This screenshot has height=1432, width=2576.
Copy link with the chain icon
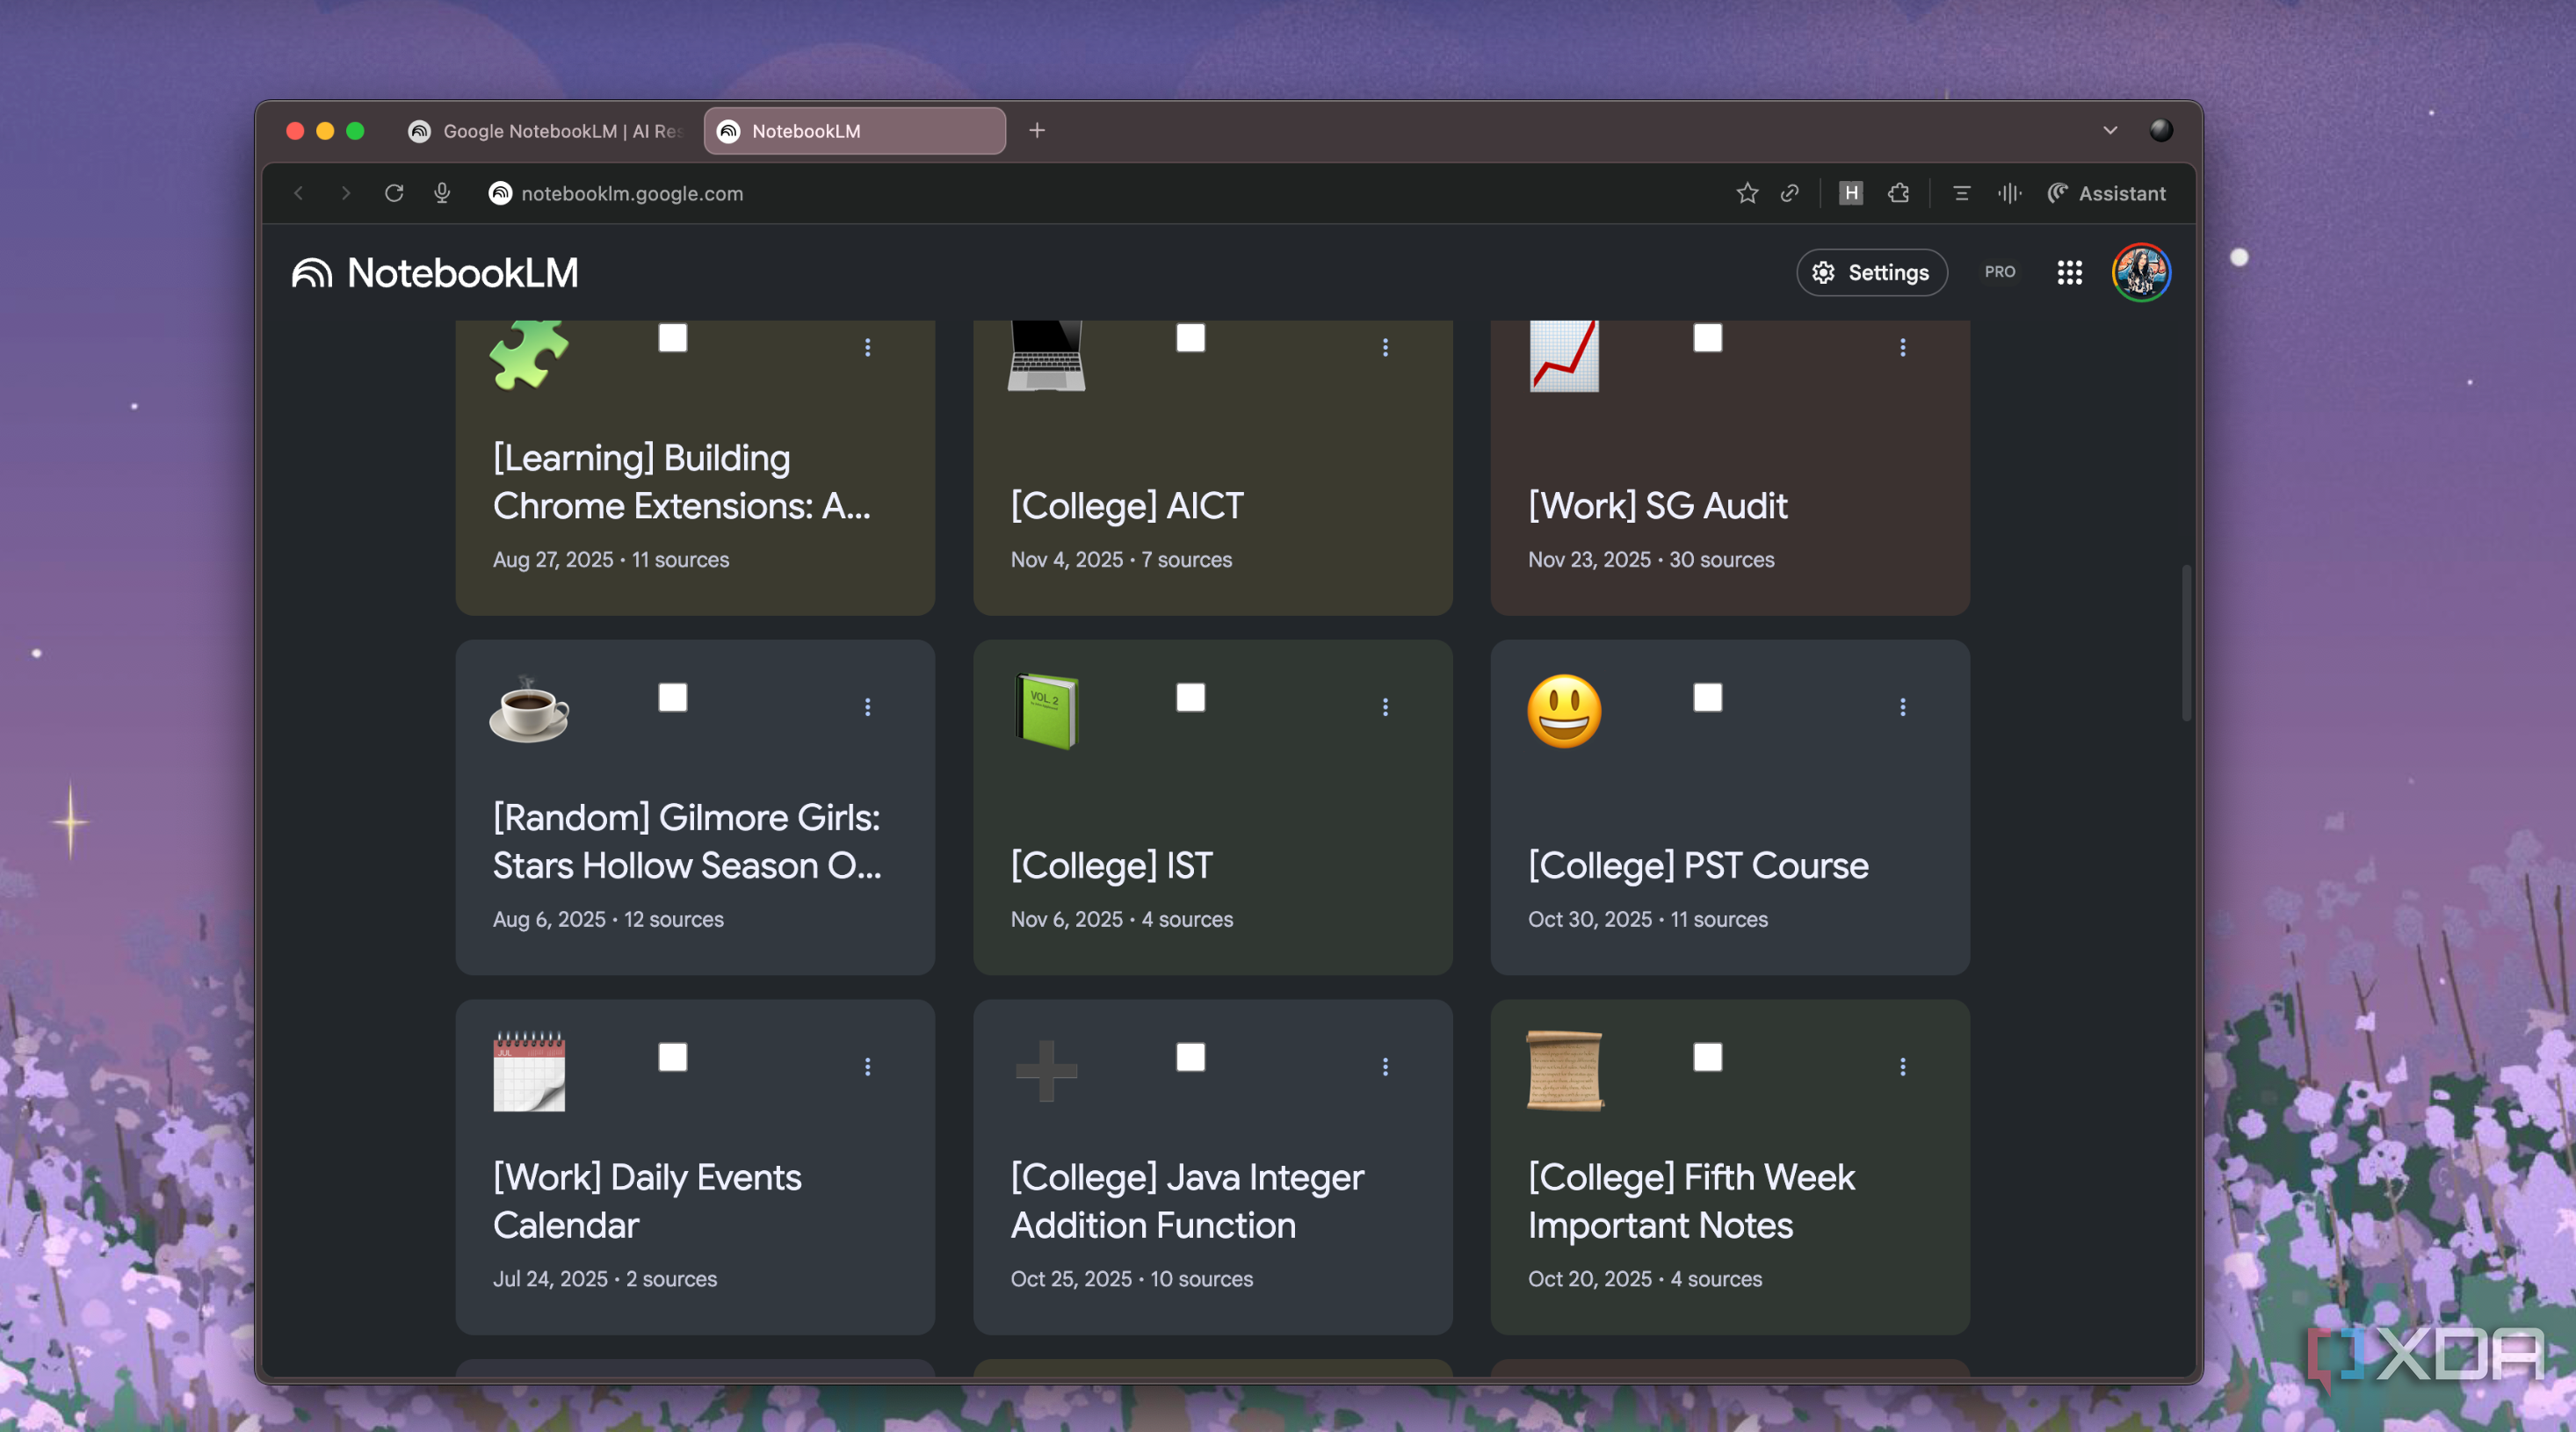tap(1790, 193)
